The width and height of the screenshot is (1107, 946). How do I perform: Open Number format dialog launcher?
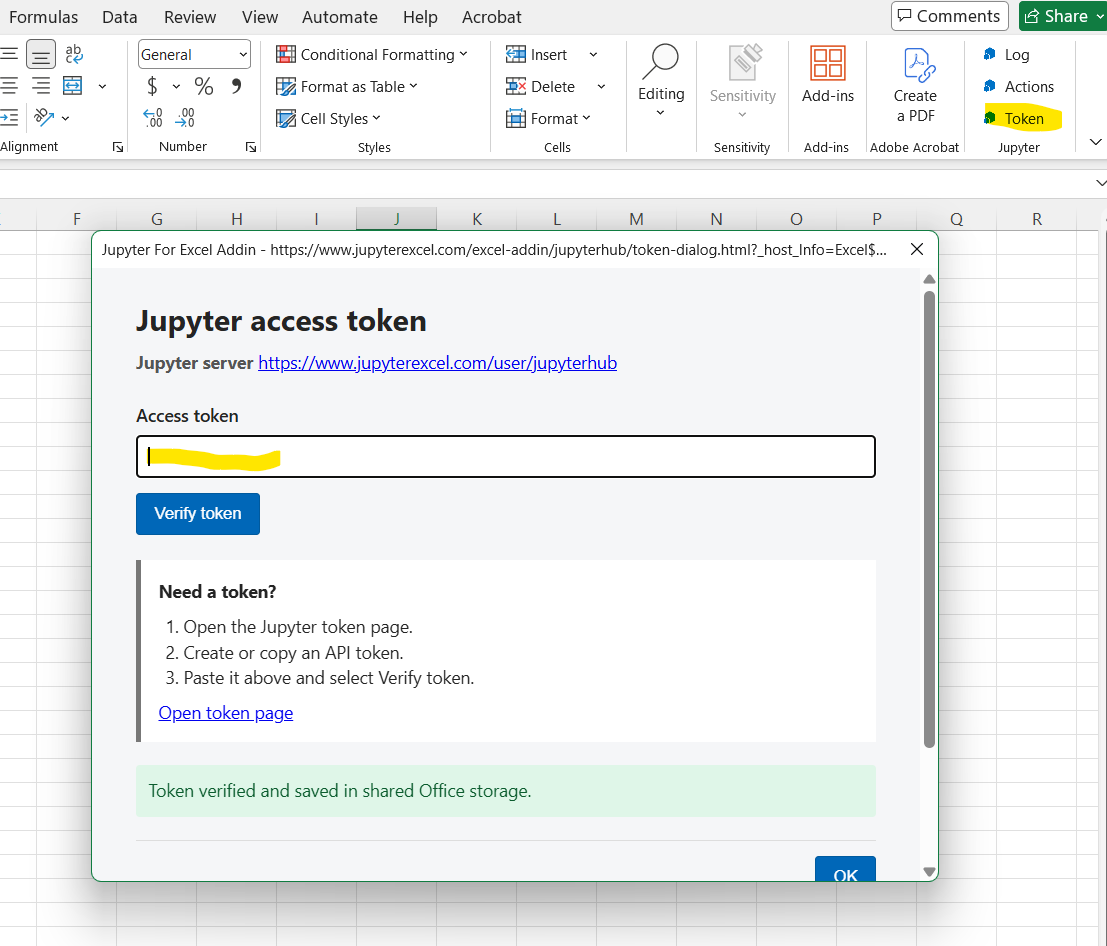tap(251, 147)
